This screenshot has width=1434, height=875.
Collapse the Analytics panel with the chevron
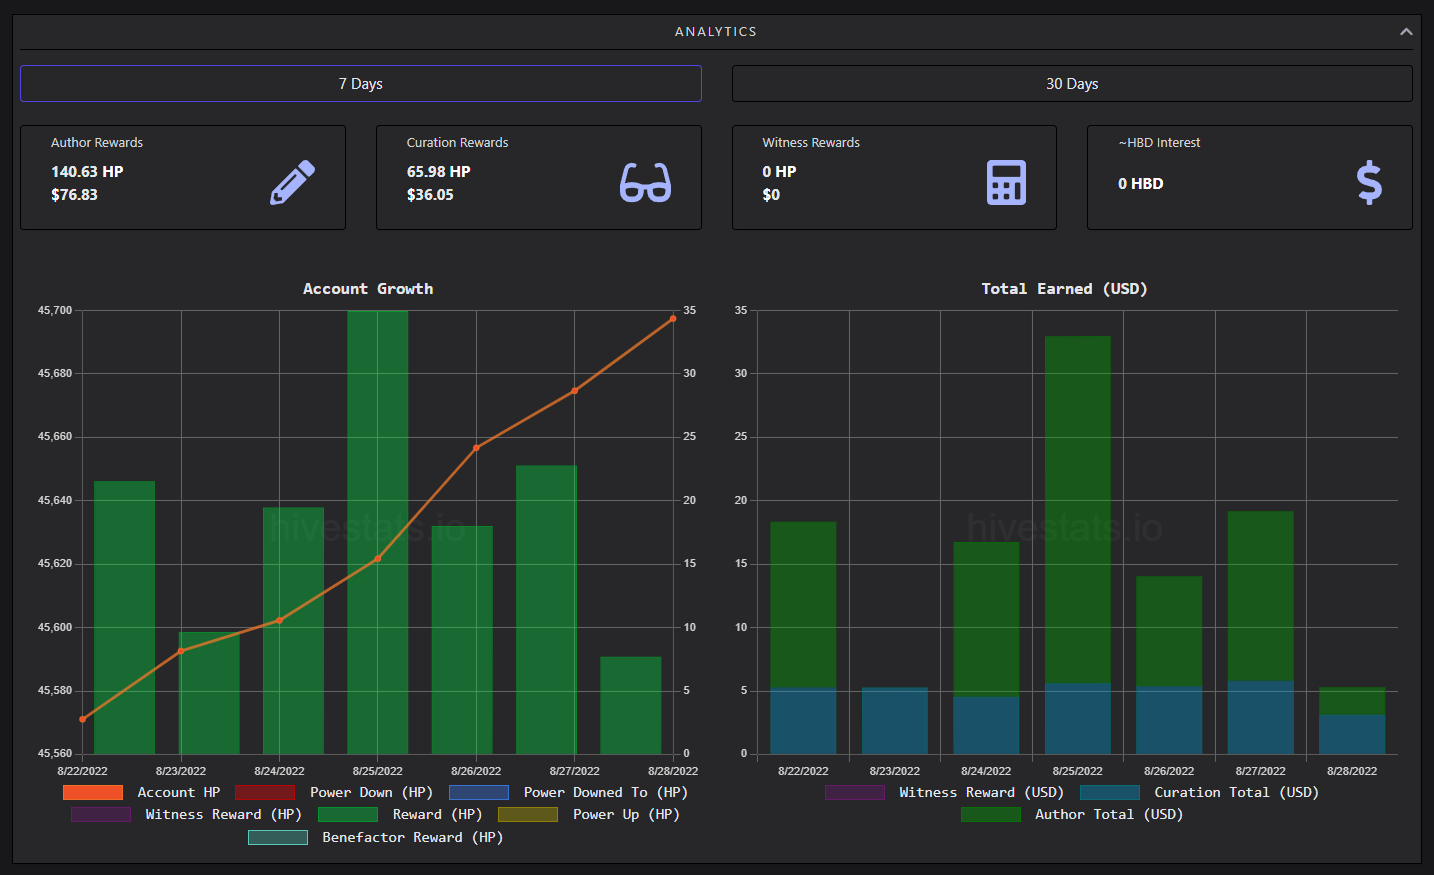click(1406, 32)
